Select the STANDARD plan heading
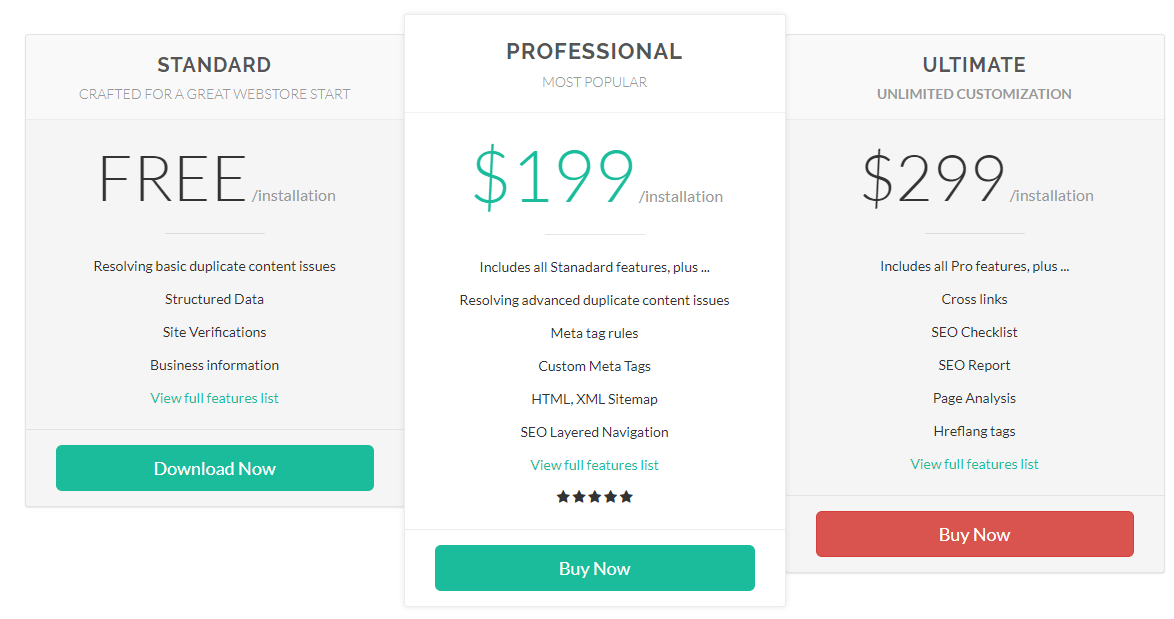The image size is (1174, 619). coord(214,65)
